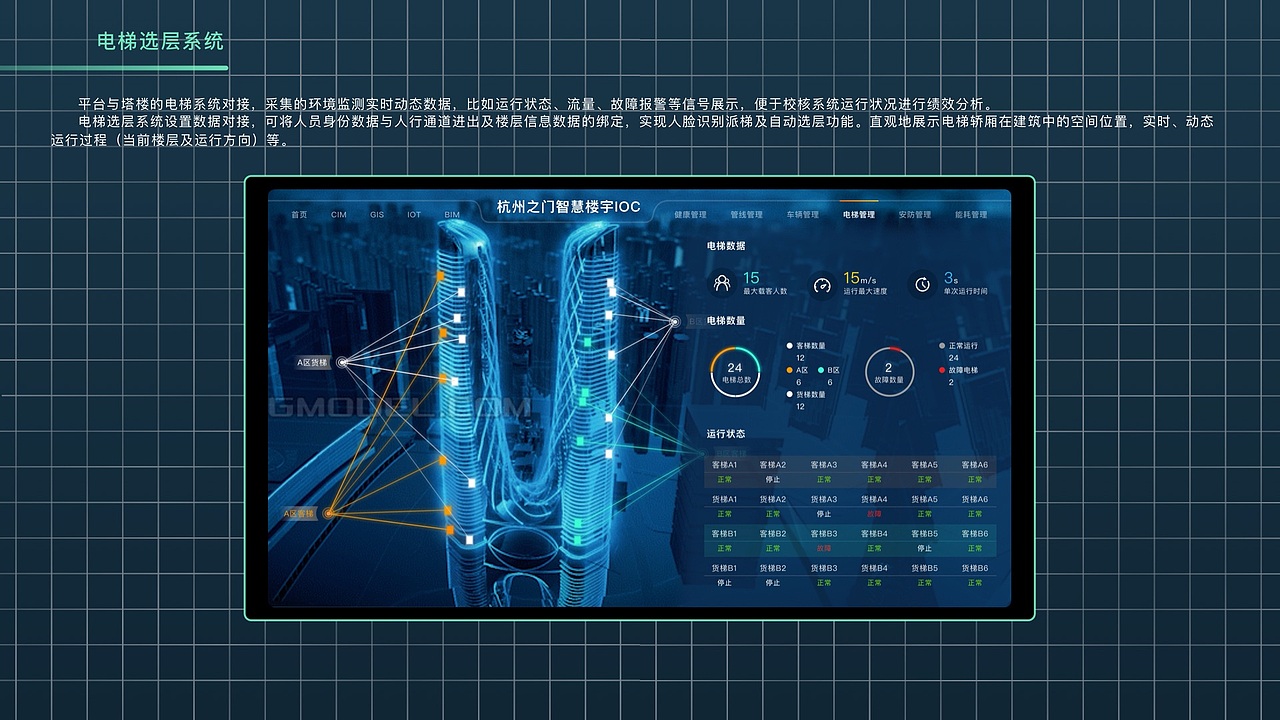
Task: Select the A区客梯 orange node marker
Action: click(x=328, y=513)
